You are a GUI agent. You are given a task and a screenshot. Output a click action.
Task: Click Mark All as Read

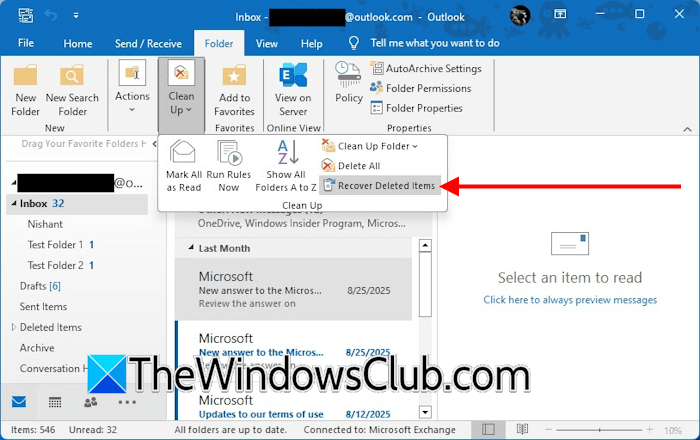(x=183, y=166)
